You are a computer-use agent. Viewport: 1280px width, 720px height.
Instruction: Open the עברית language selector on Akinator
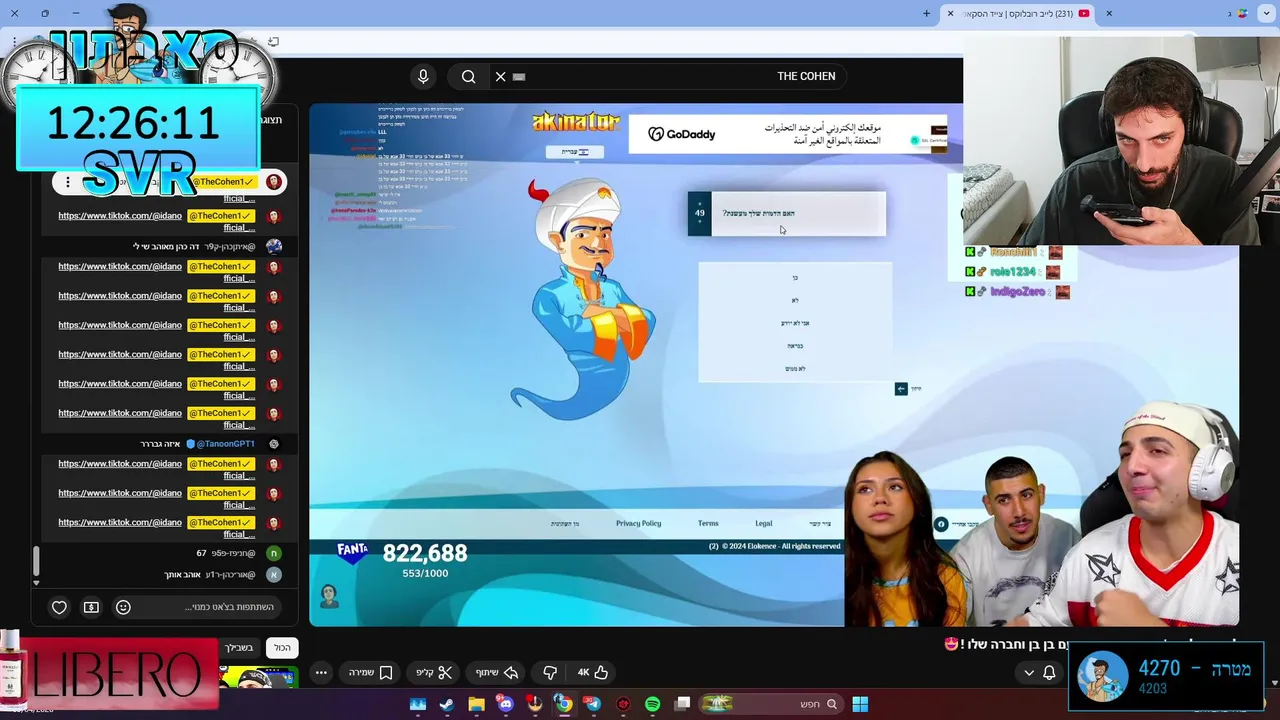(x=574, y=152)
